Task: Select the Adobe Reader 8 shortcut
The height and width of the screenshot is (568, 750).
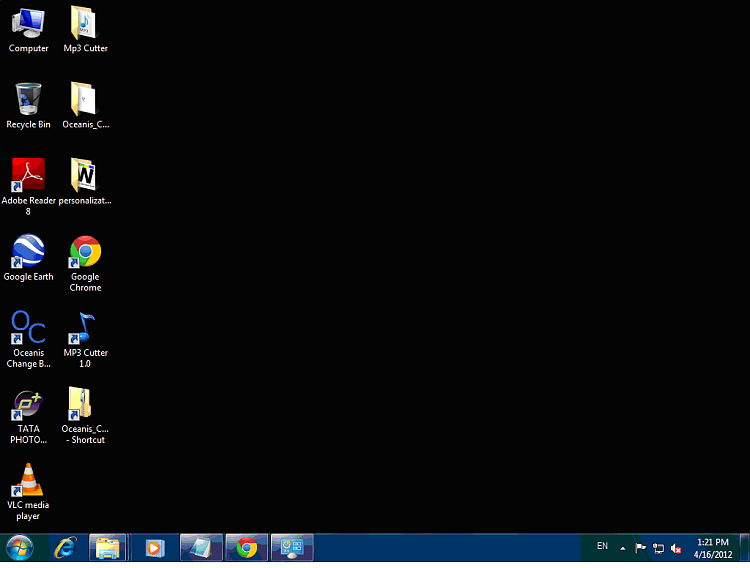Action: 28,187
